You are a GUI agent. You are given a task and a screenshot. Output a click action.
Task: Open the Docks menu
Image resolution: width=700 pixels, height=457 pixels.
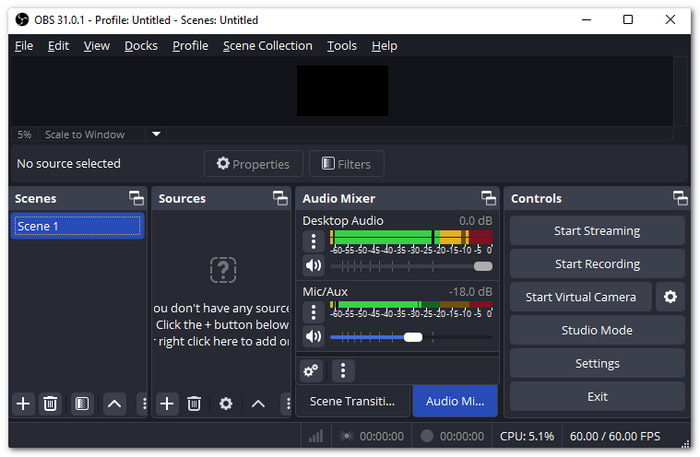pos(141,46)
